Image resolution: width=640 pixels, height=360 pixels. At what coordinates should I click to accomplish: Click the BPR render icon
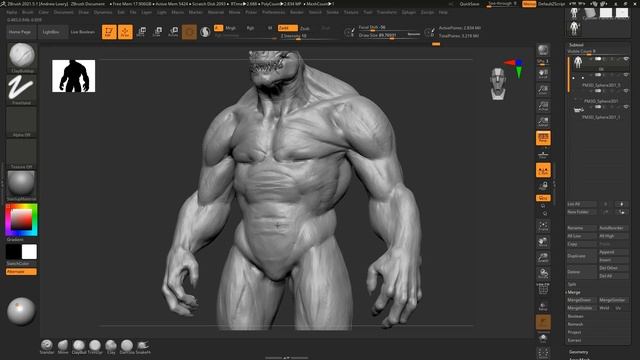543,50
